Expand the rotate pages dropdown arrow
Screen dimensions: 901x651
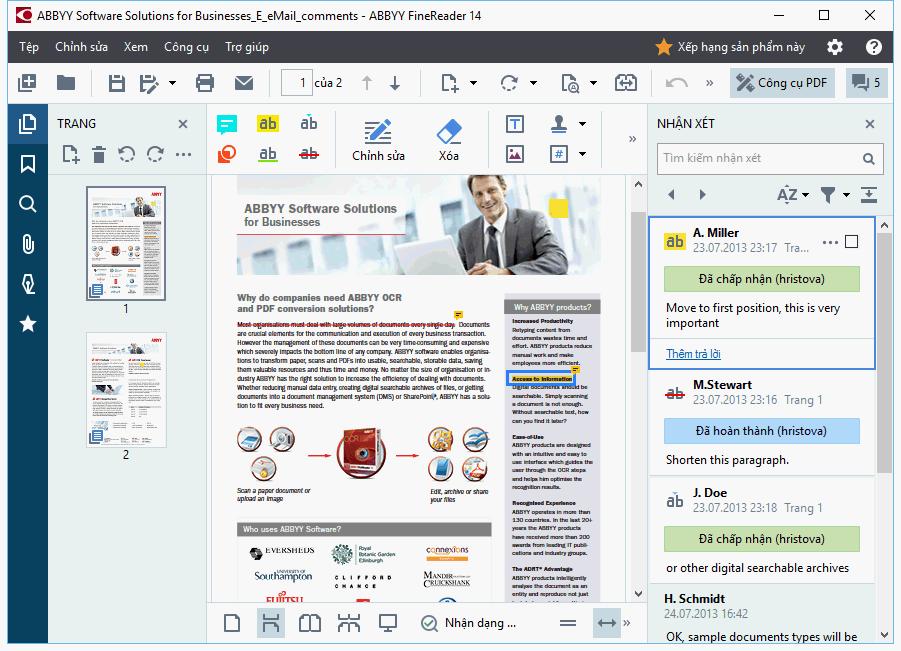pyautogui.click(x=533, y=83)
